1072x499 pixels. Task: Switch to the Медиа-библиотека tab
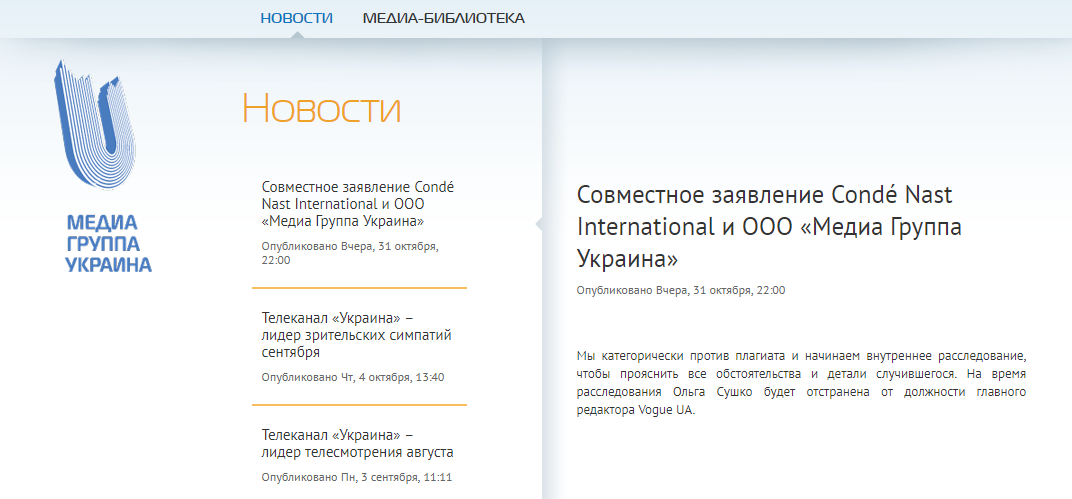click(x=443, y=18)
